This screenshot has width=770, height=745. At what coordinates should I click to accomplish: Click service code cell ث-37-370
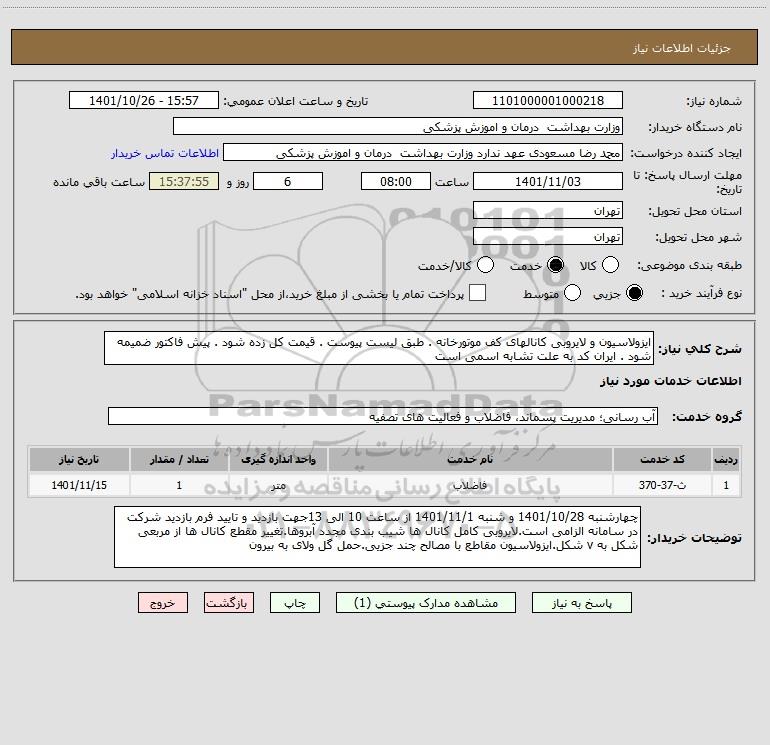662,485
